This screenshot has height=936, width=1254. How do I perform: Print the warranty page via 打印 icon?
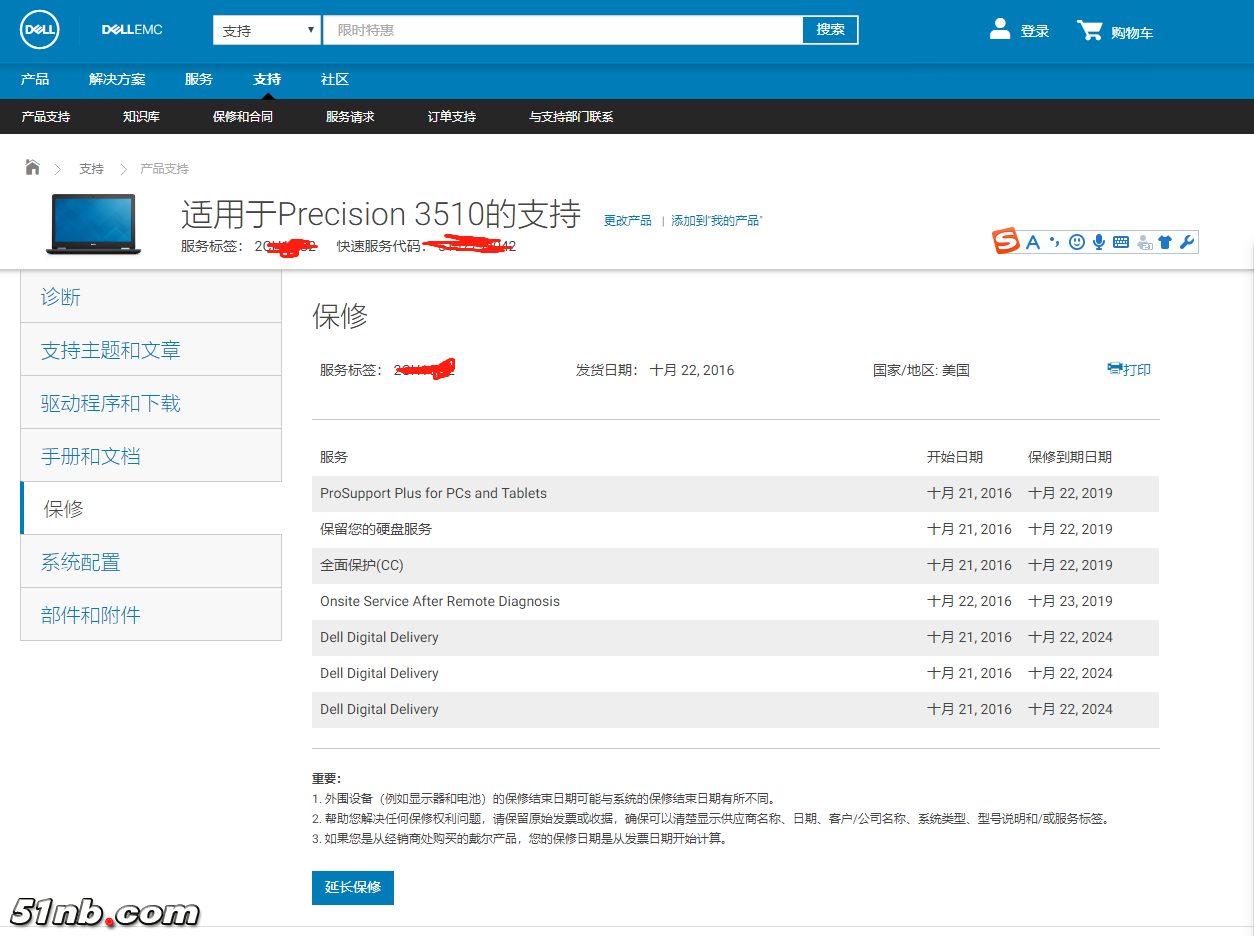pos(1129,368)
